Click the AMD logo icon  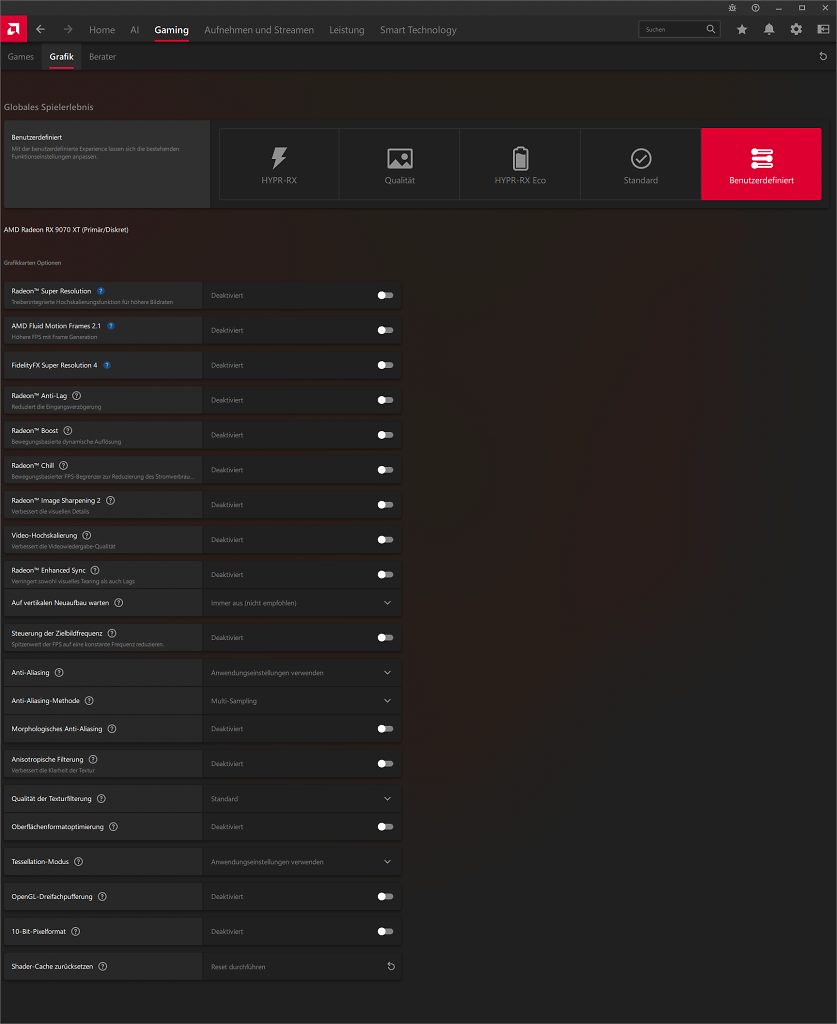tap(13, 29)
